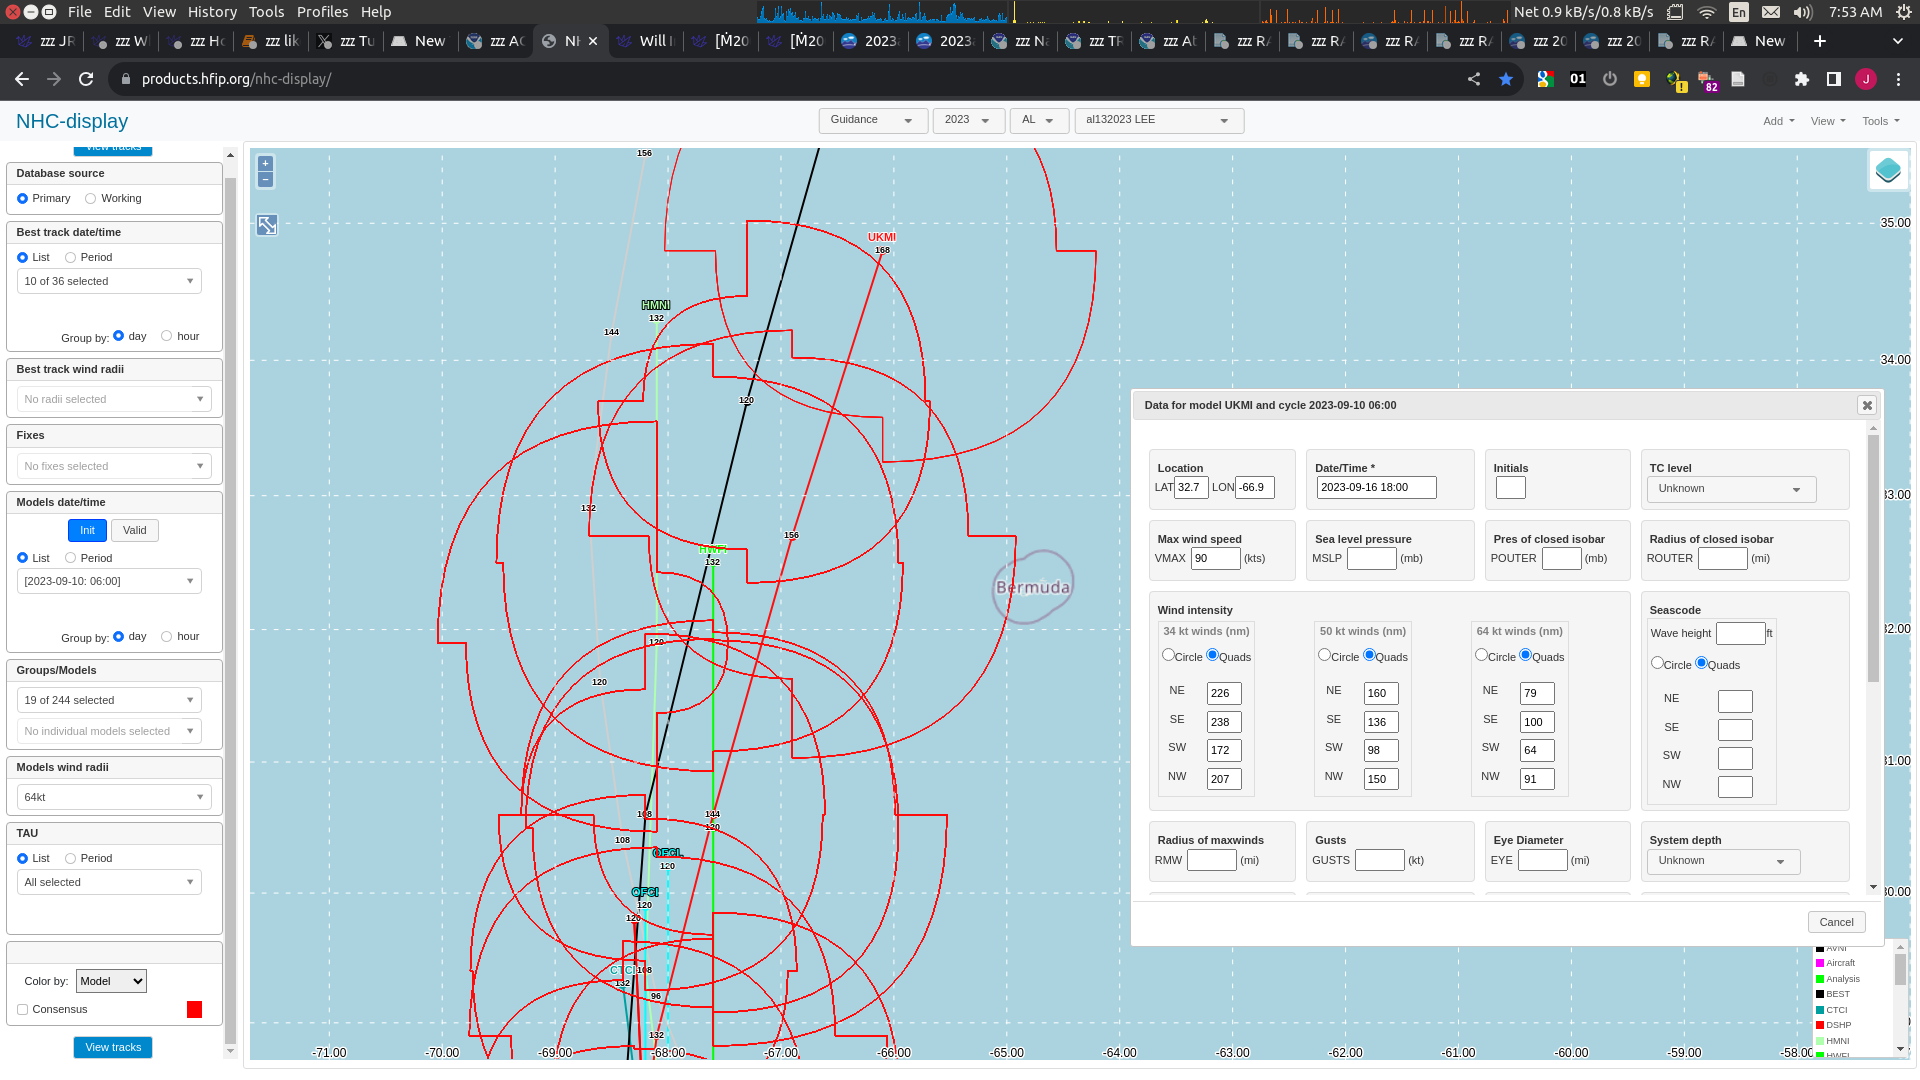Click the red consensus color swatch
This screenshot has height=1080, width=1920.
[x=194, y=1010]
